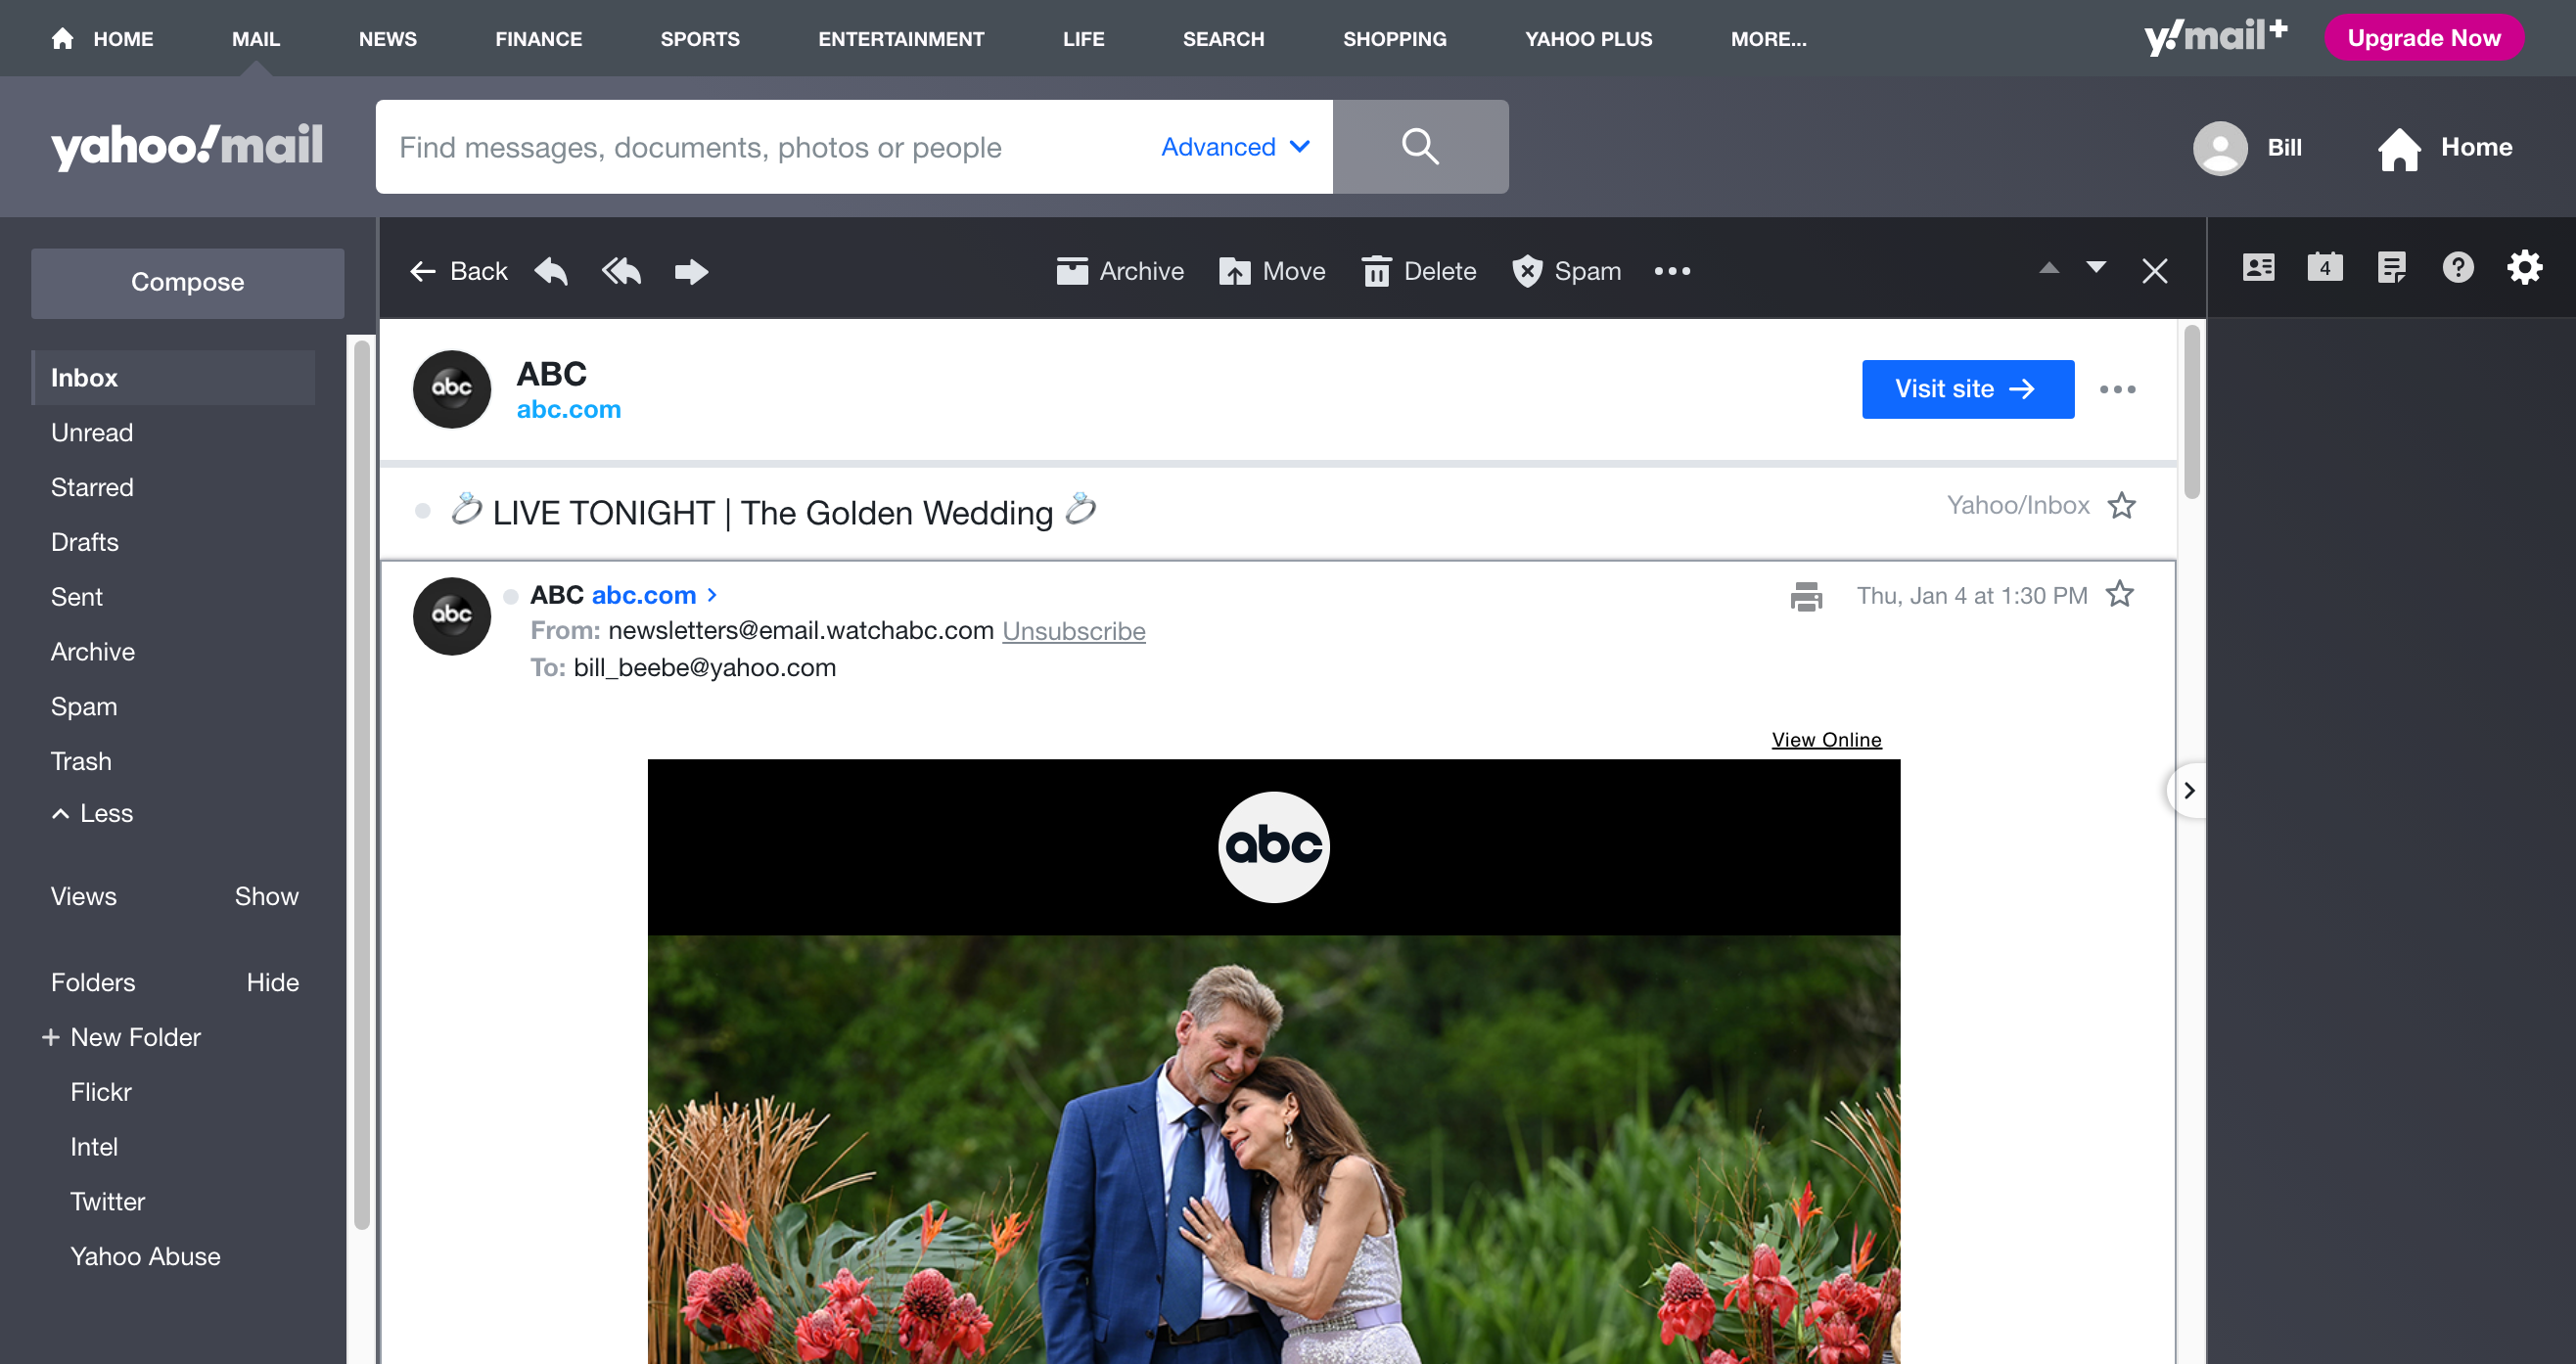Mark this message as Spam
The width and height of the screenshot is (2576, 1364).
click(x=1566, y=271)
